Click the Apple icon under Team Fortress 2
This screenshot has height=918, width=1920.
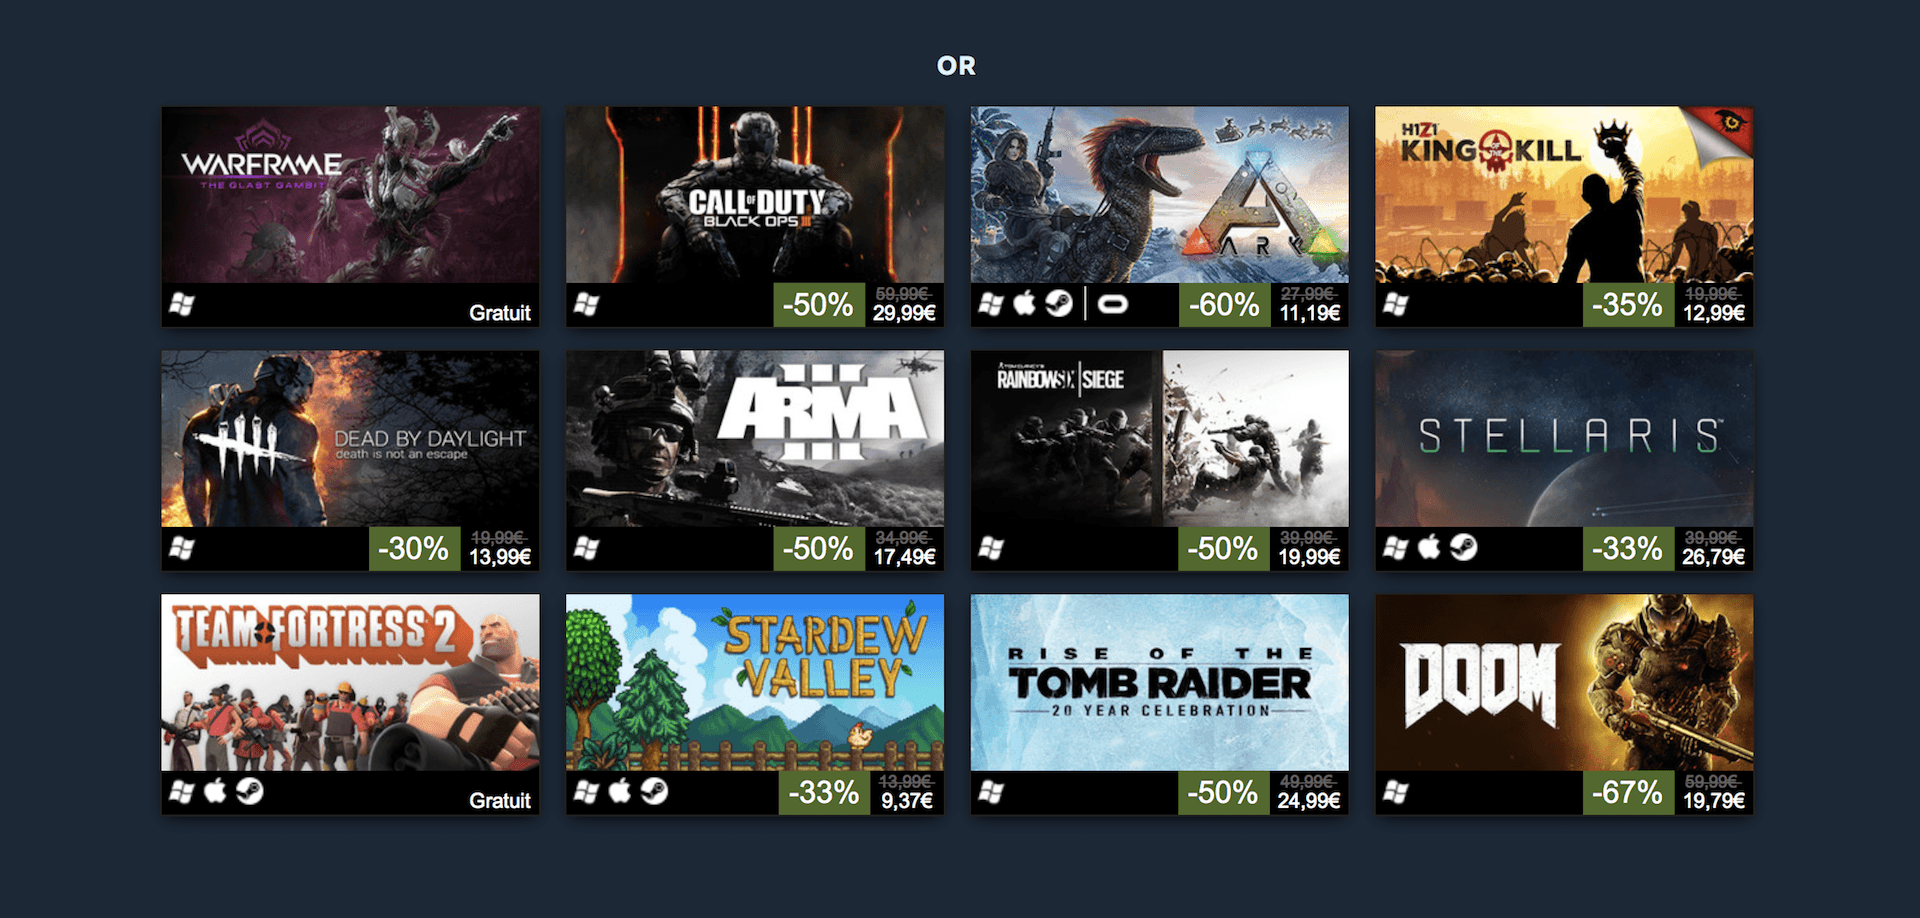tap(215, 792)
